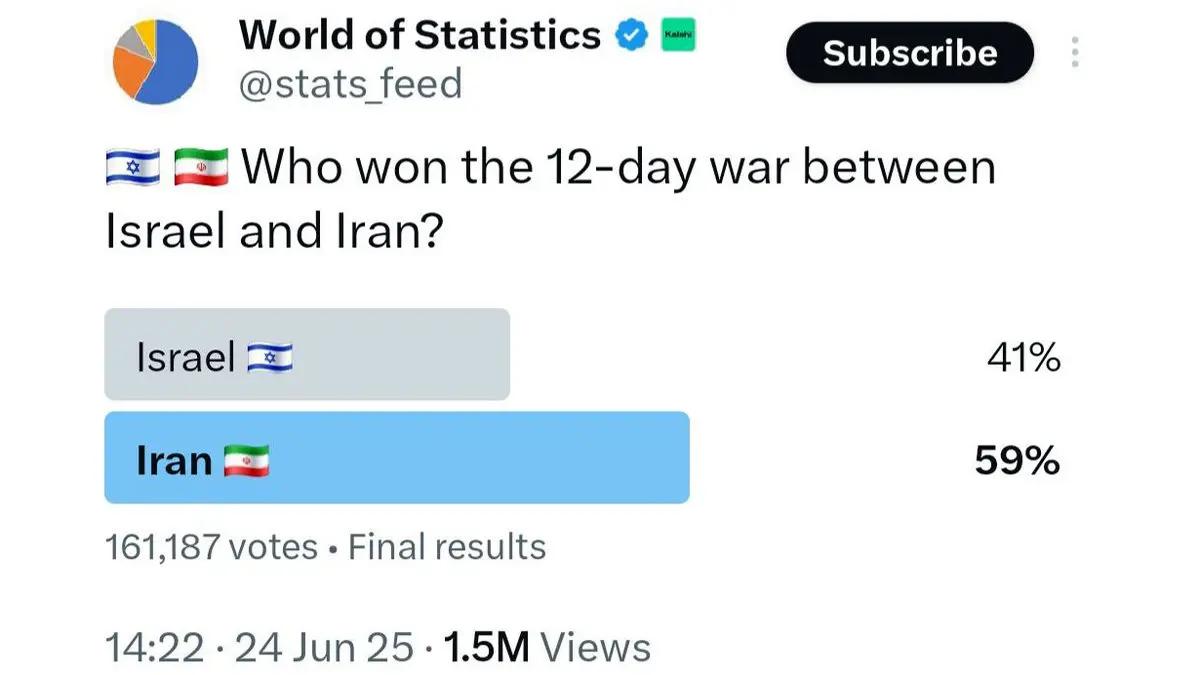Click the @stats_feed handle
The height and width of the screenshot is (675, 1200).
coord(350,83)
